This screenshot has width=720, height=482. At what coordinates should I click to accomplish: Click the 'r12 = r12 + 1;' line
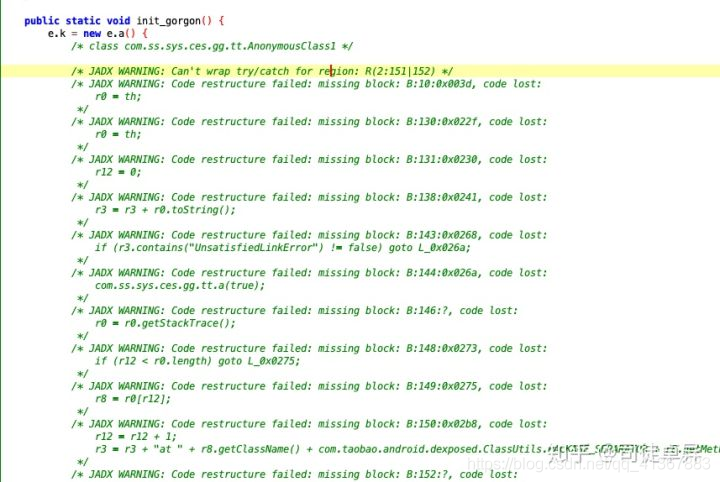click(x=135, y=437)
